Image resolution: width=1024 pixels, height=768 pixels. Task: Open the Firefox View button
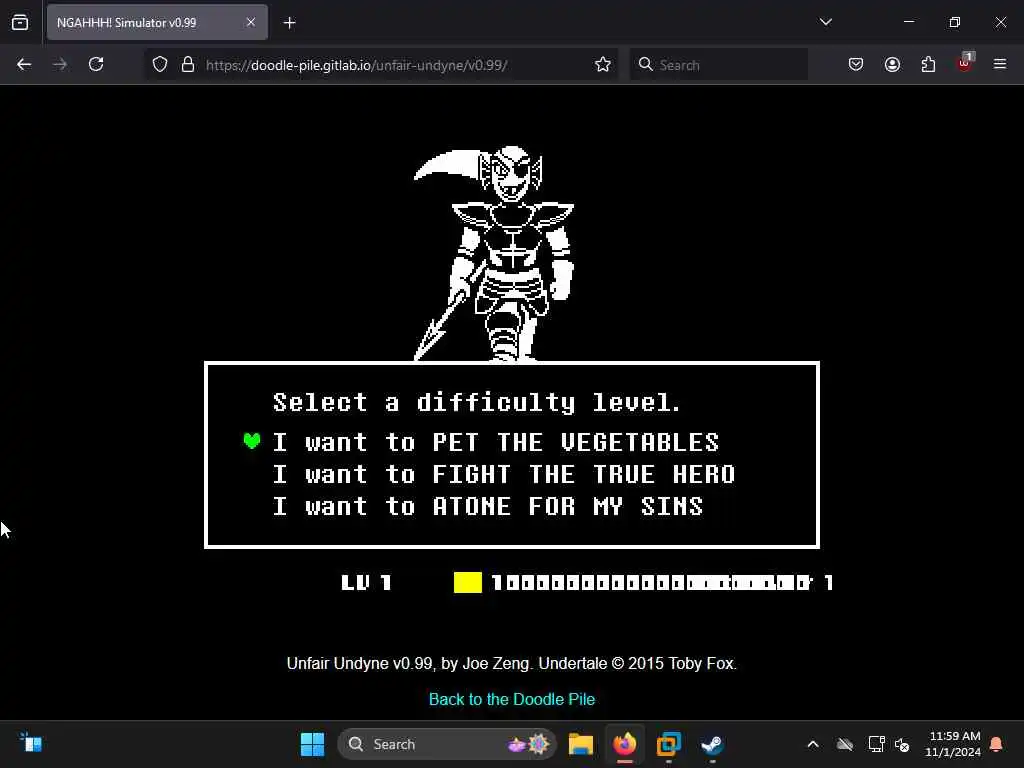(x=20, y=23)
